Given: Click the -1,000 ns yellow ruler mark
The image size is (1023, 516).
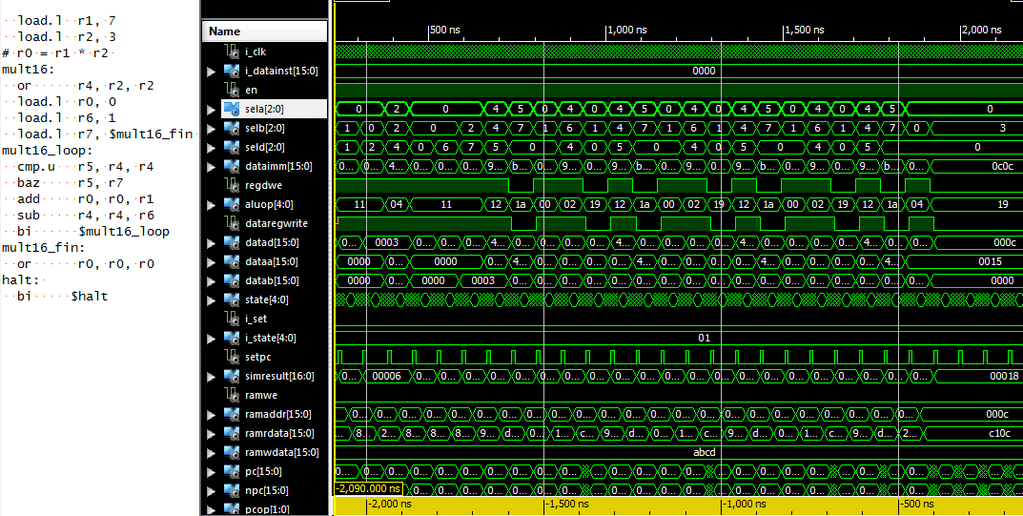Looking at the screenshot, I should pos(744,504).
